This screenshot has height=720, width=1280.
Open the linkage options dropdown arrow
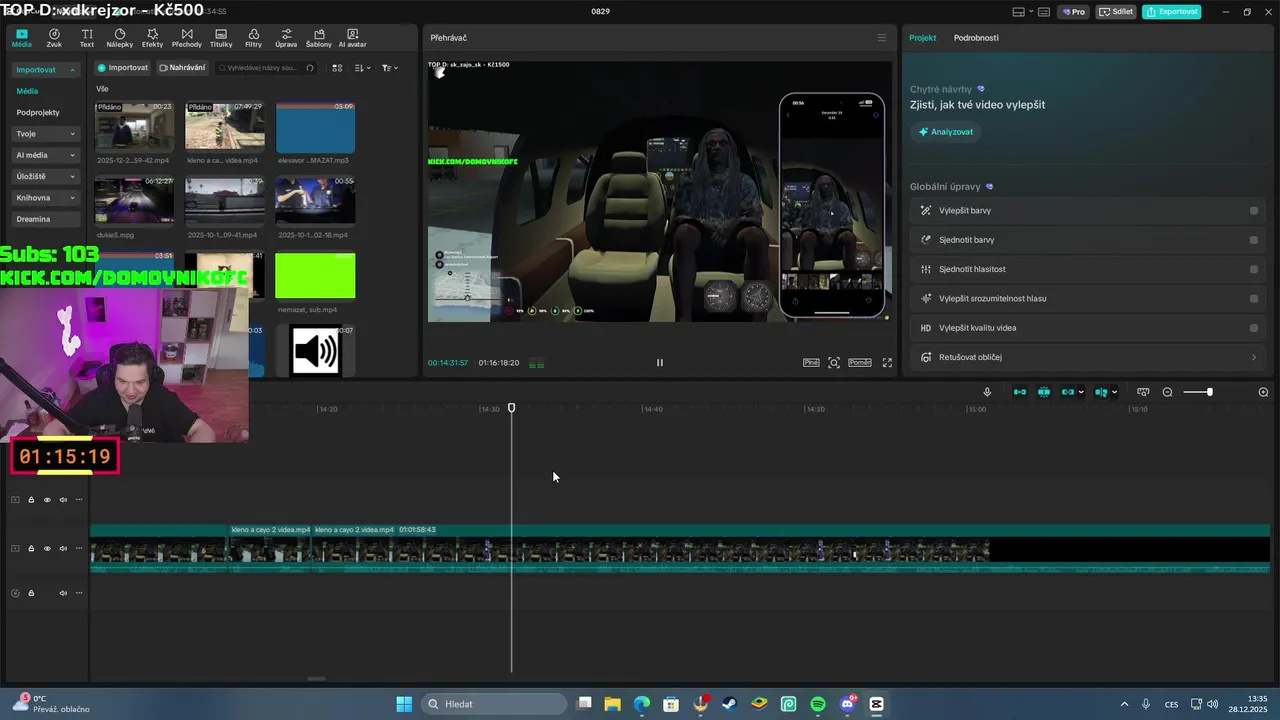pos(1081,392)
